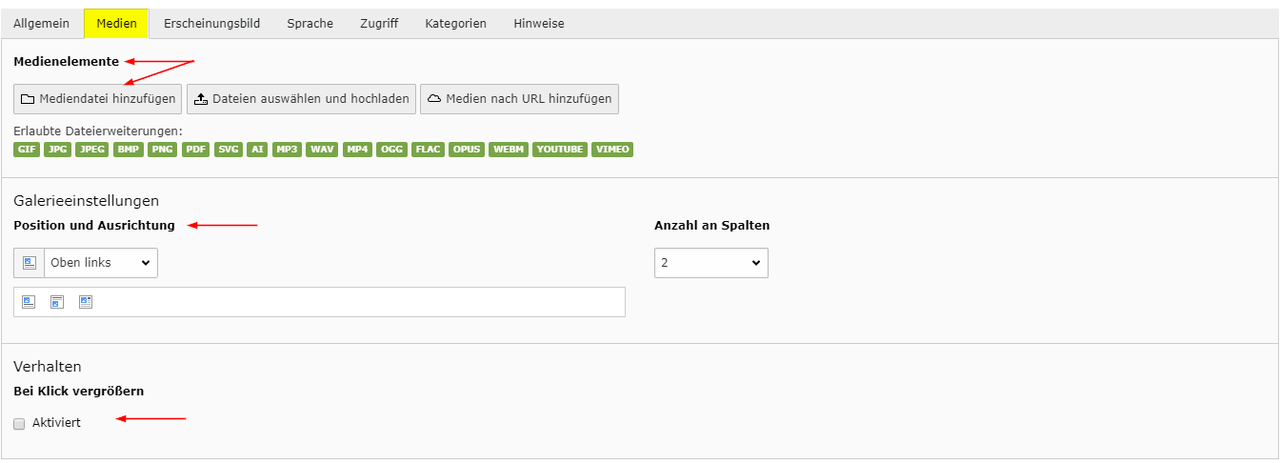Open the Oben links position dropdown
Image resolution: width=1280 pixels, height=463 pixels.
click(100, 263)
